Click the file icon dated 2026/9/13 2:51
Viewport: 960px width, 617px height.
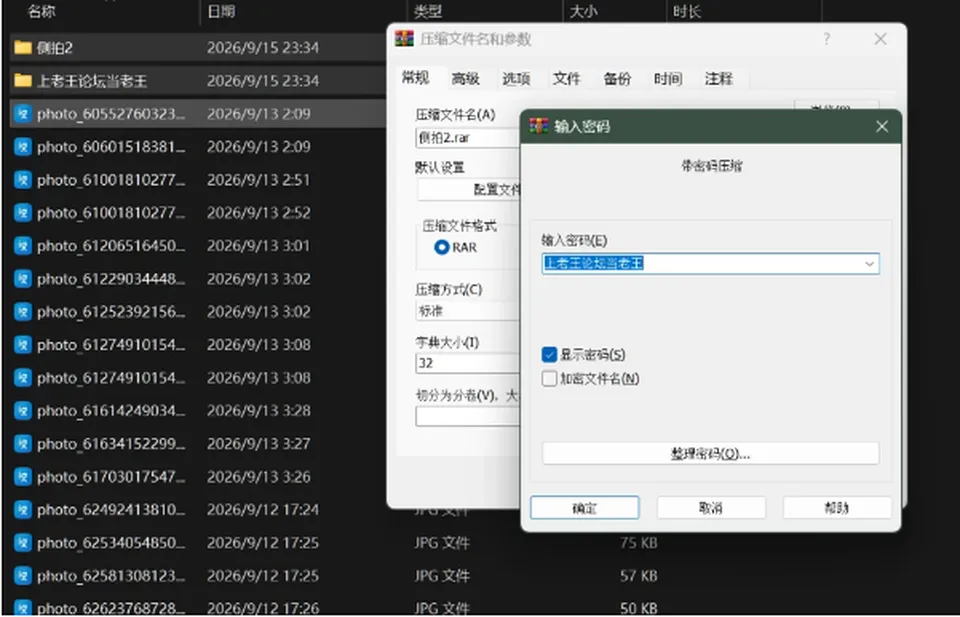(x=23, y=180)
